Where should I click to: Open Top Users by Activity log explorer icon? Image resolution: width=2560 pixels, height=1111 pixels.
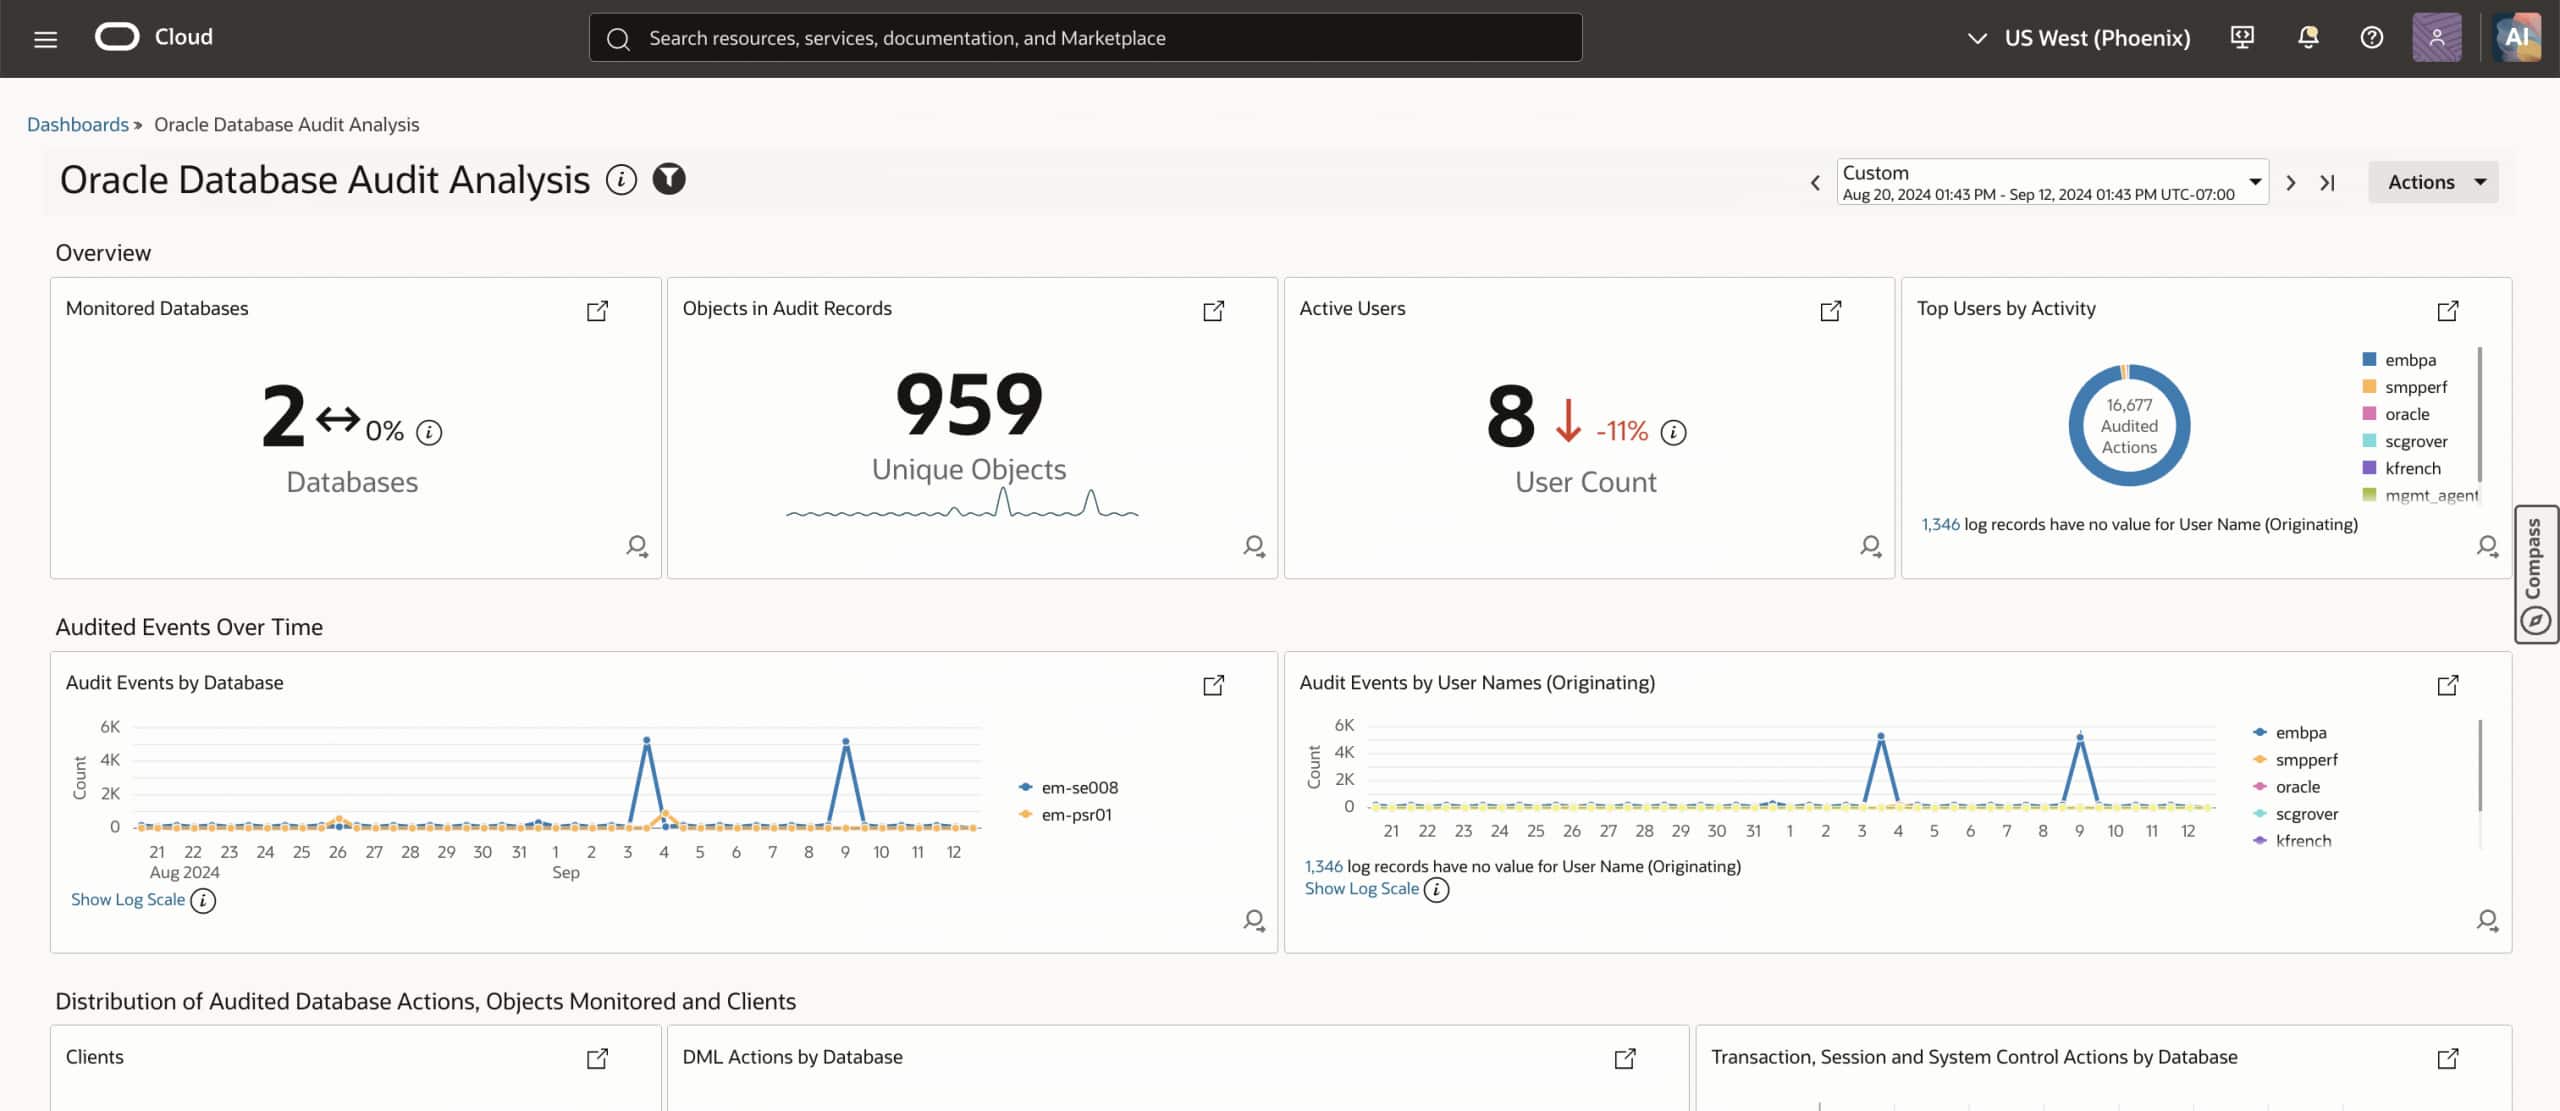(x=2488, y=546)
